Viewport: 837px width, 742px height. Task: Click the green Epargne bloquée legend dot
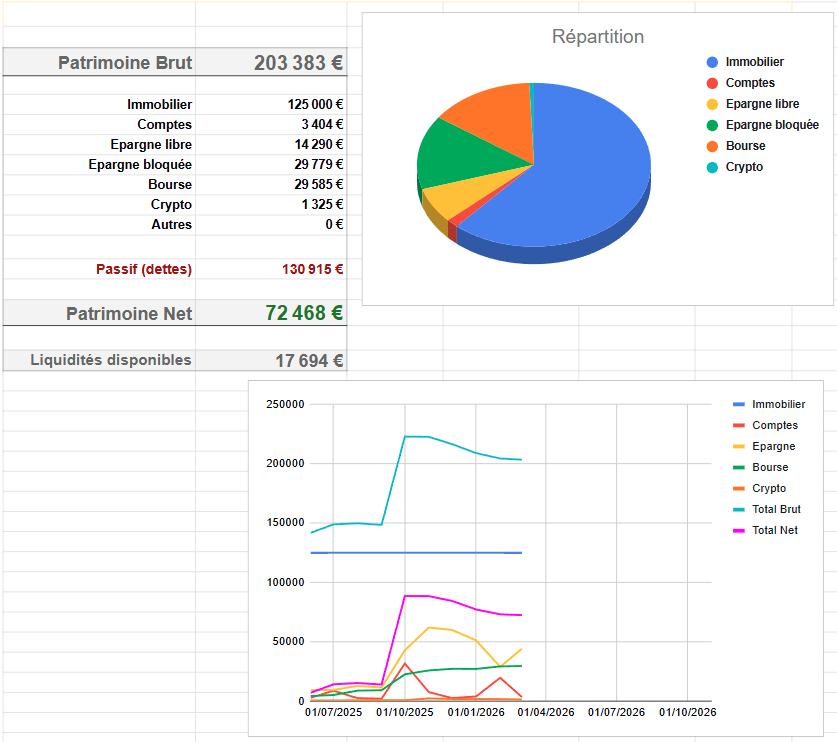[712, 125]
